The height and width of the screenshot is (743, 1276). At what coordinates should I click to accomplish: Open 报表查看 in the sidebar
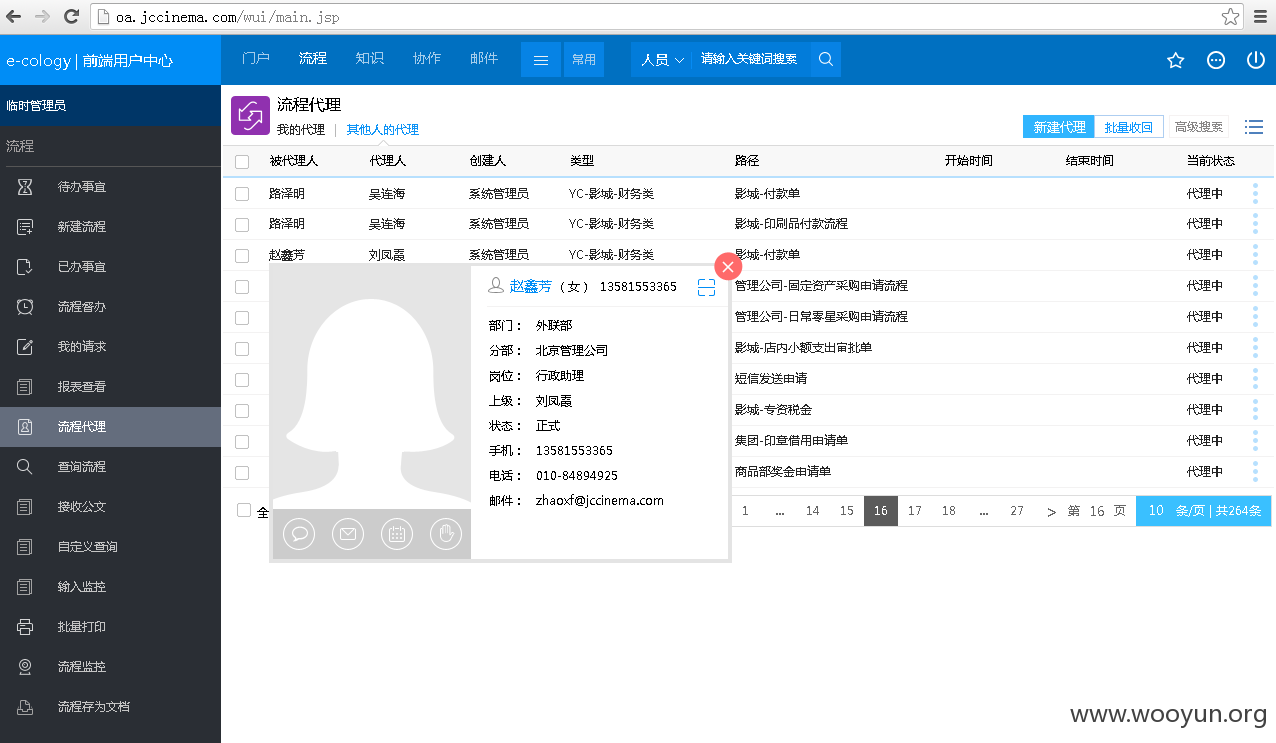[x=110, y=387]
